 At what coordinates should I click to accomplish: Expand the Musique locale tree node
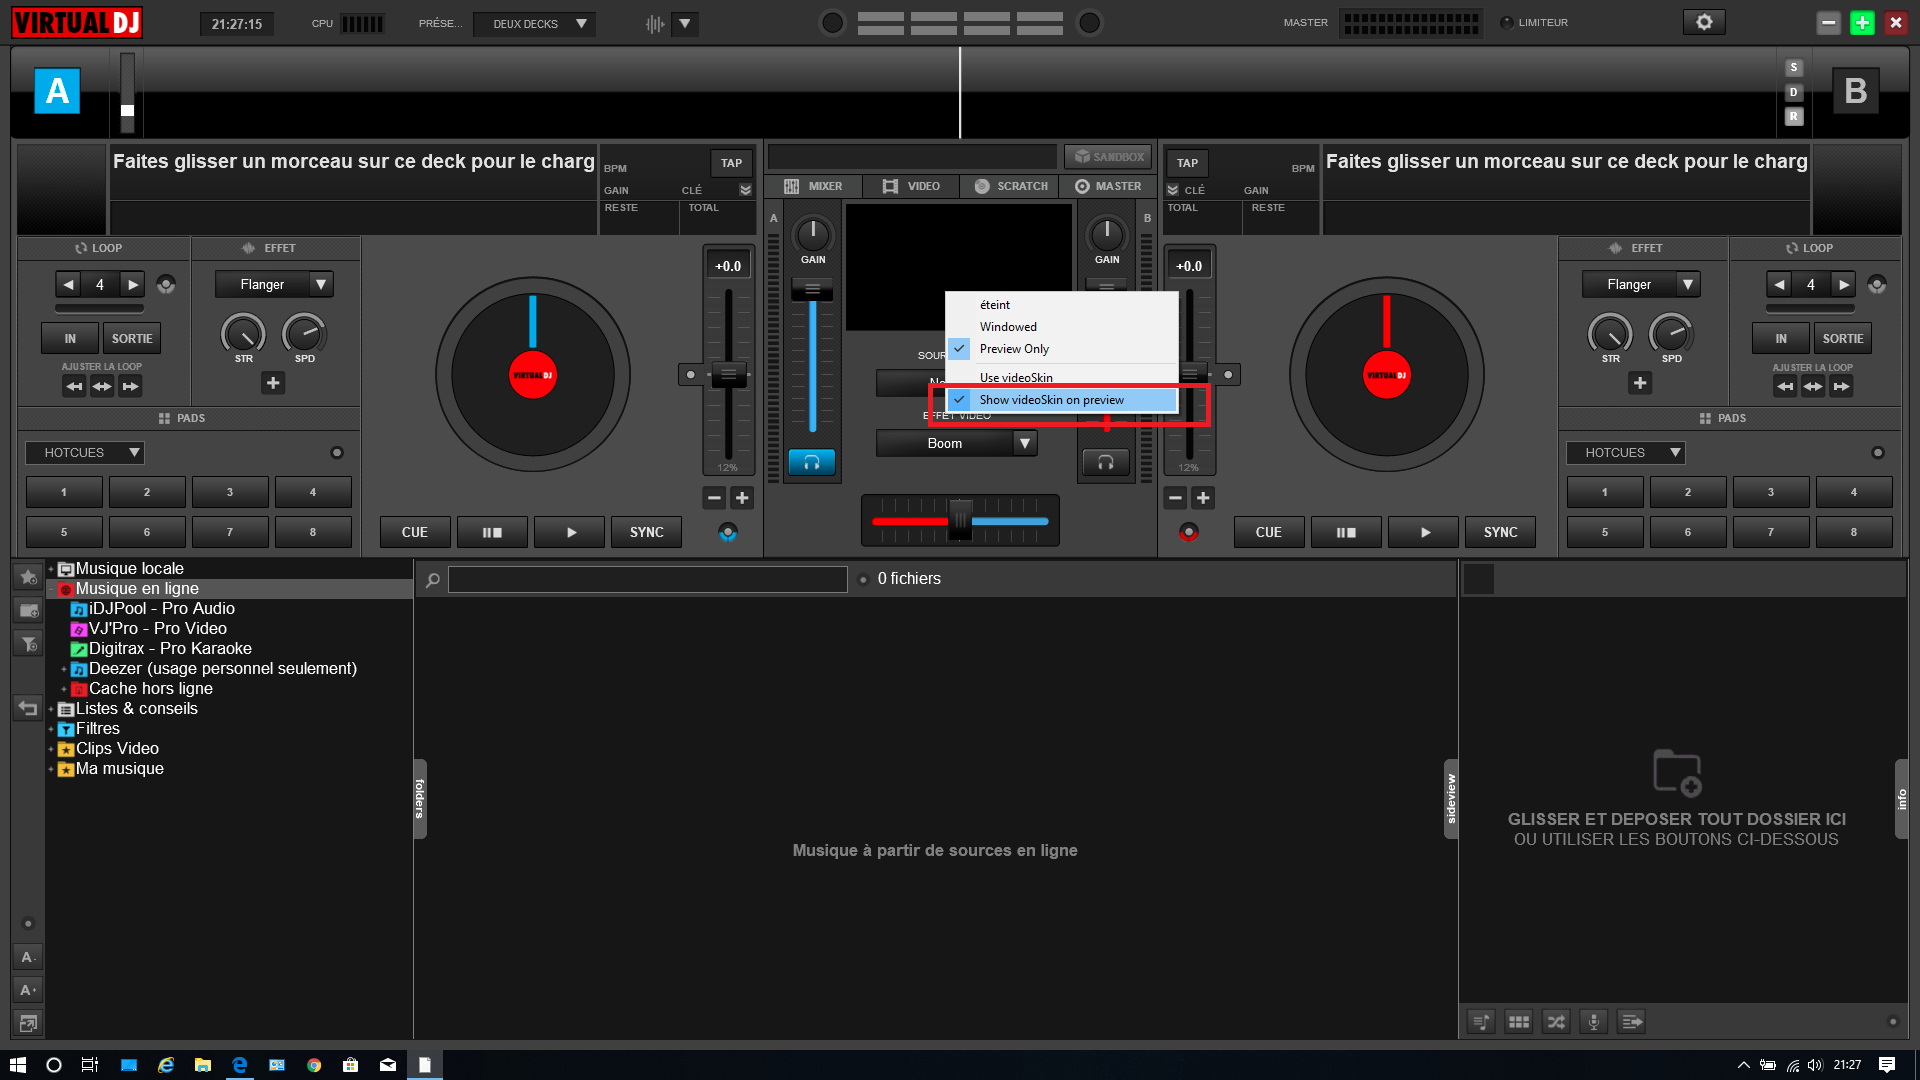[51, 569]
